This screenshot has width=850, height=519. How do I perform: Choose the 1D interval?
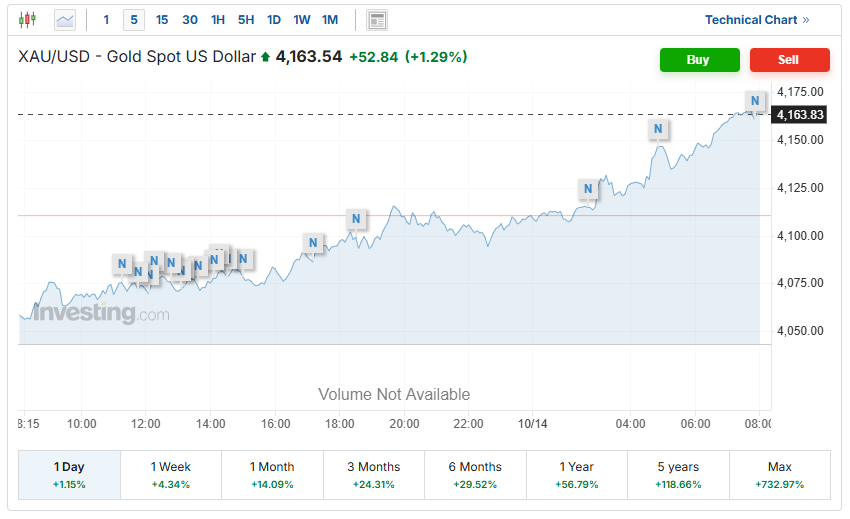tap(274, 19)
